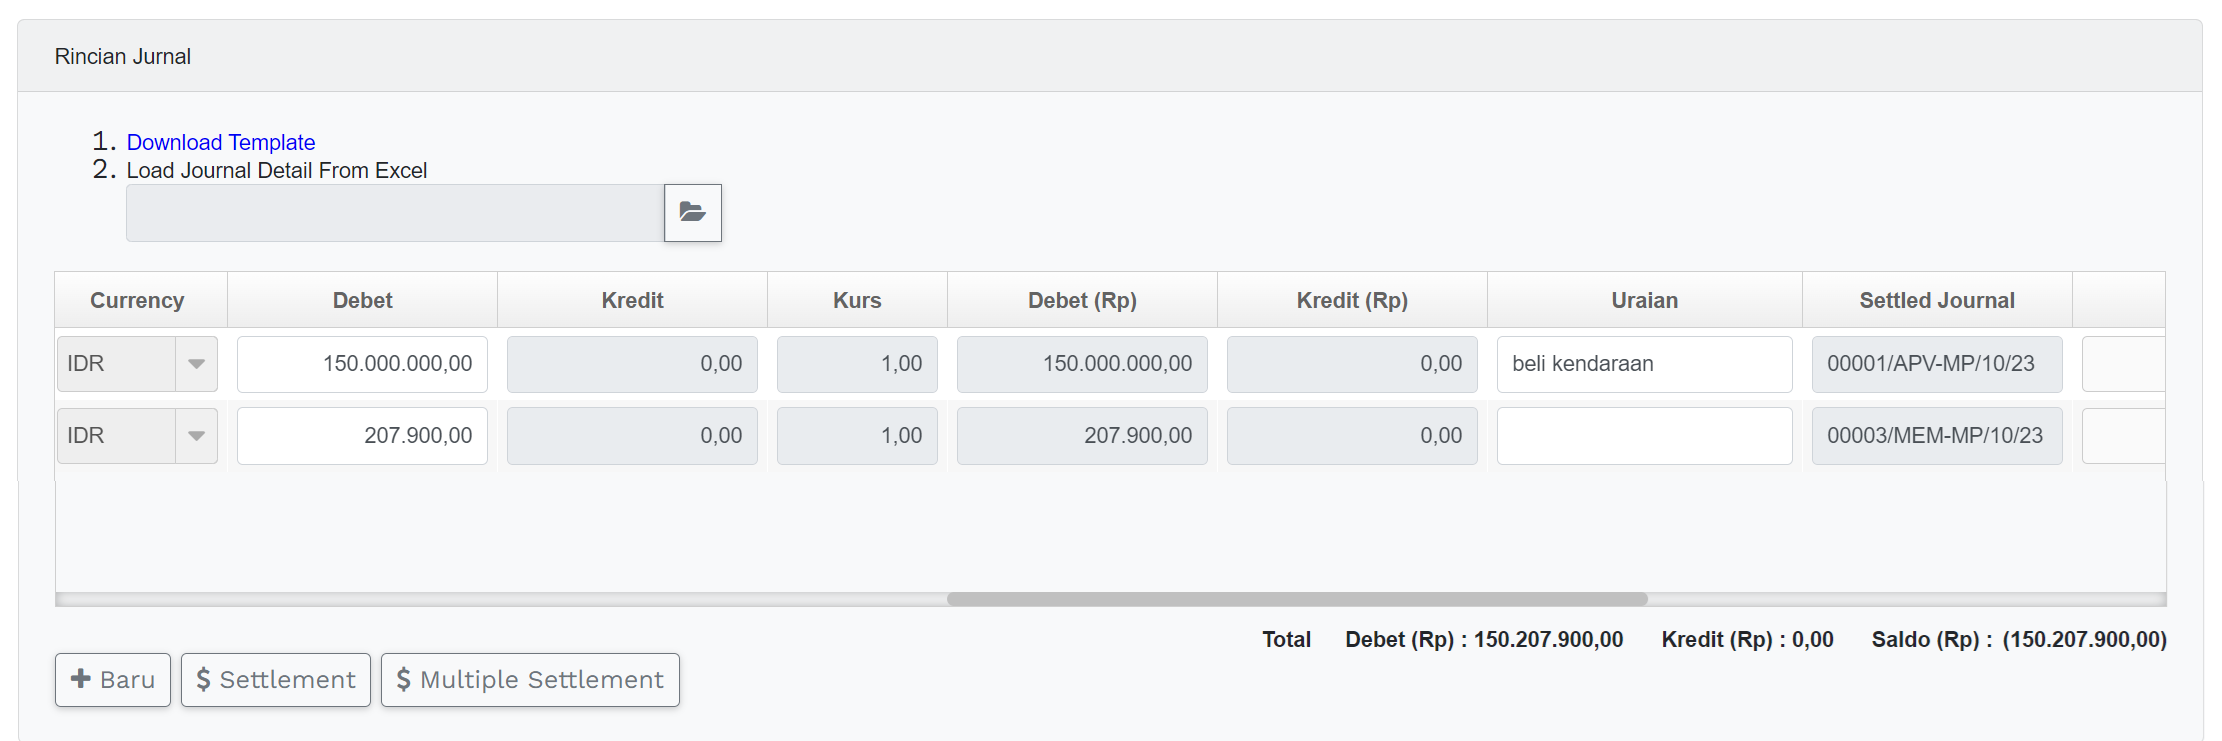Viewport: 2222px width, 741px height.
Task: Expand first row IDR currency dropdown
Action: [x=196, y=364]
